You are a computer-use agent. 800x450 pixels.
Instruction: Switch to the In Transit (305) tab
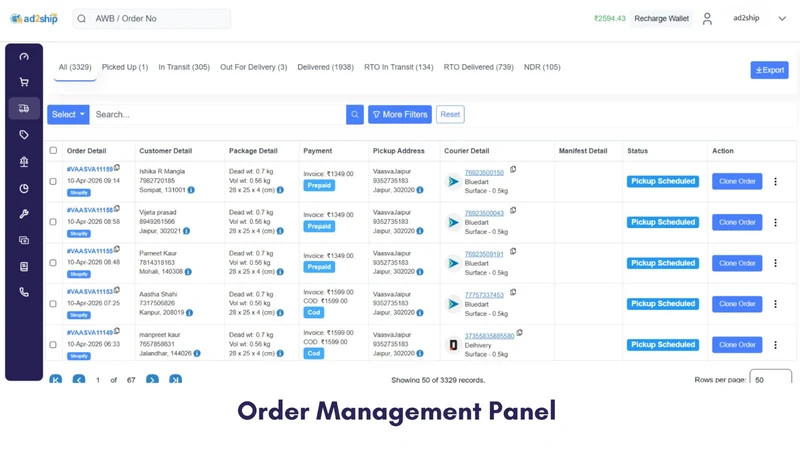[x=184, y=67]
